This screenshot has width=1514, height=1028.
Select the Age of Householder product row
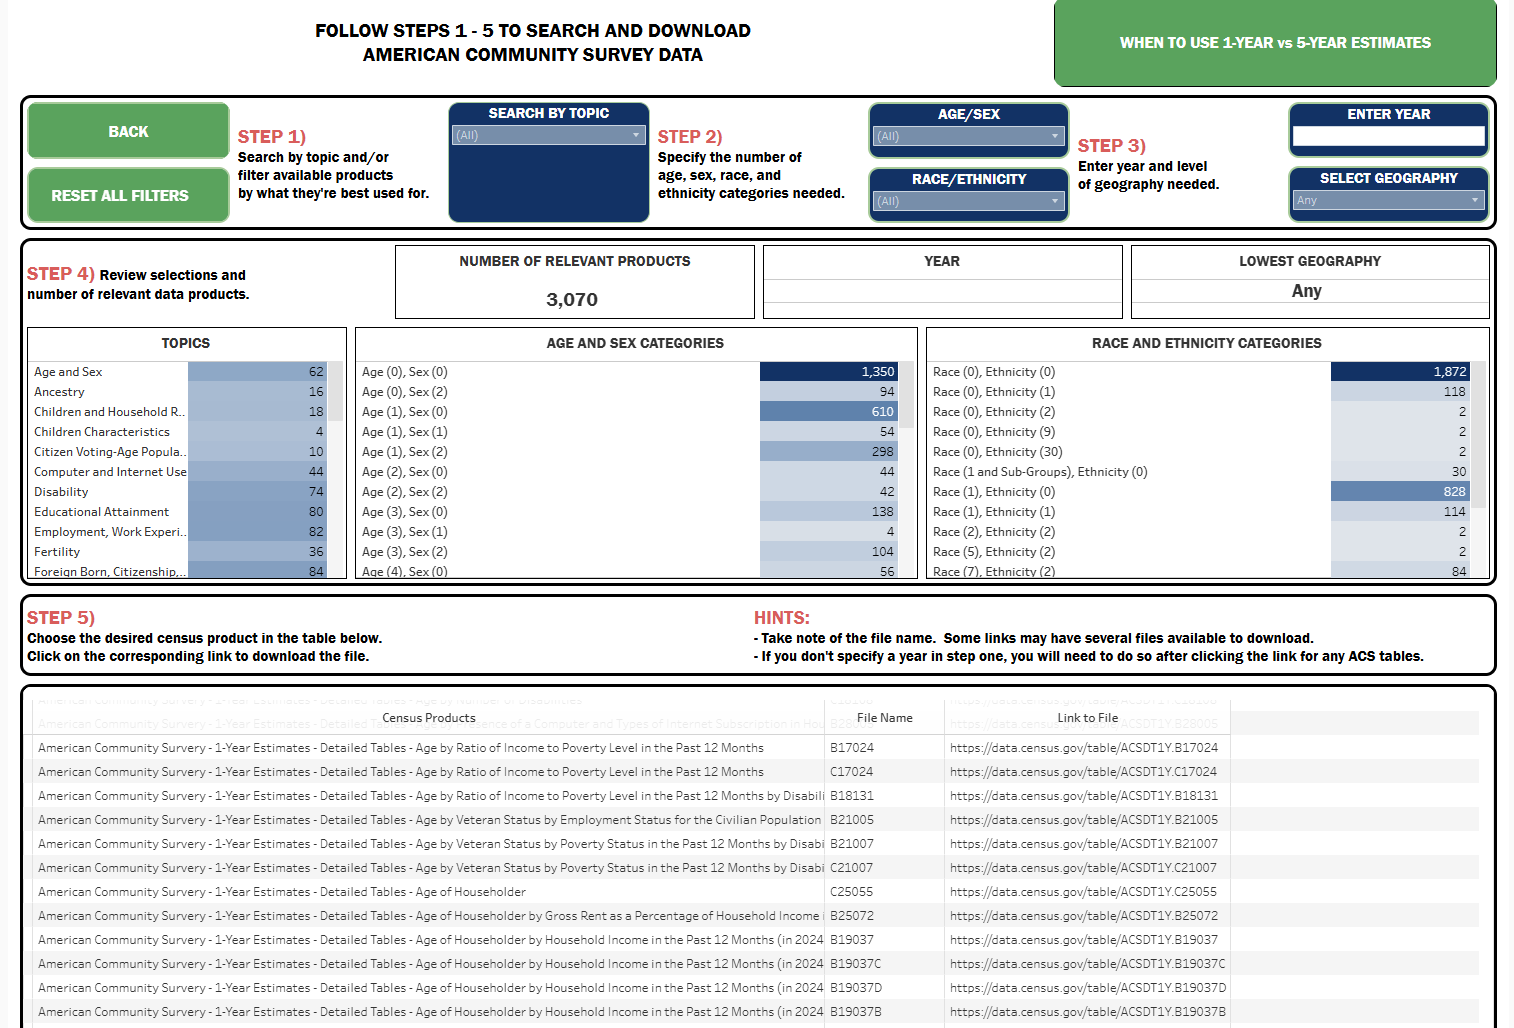click(430, 892)
